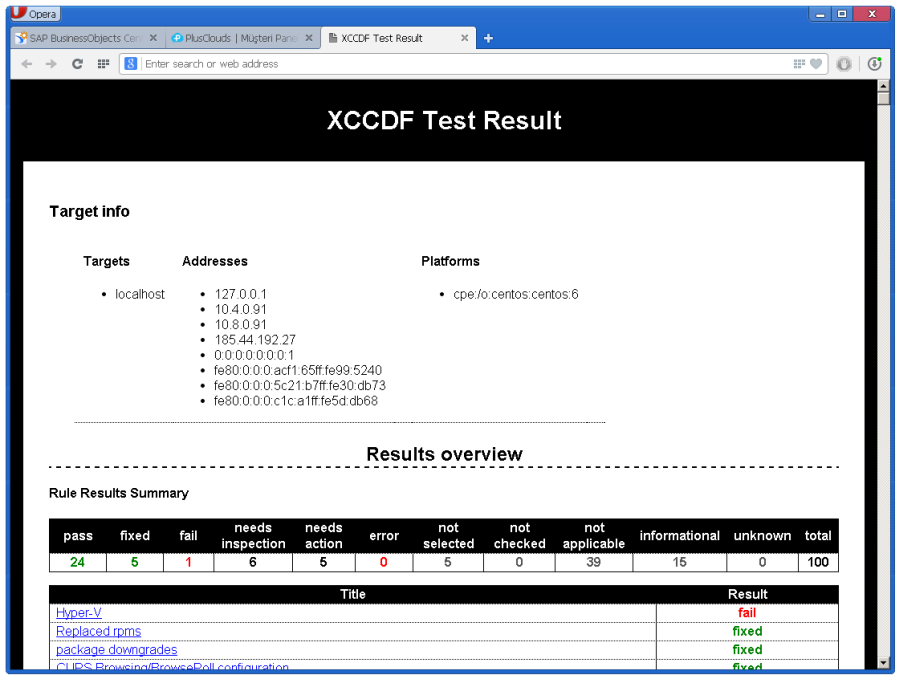
Task: Click the heart bookmark icon
Action: [x=816, y=64]
